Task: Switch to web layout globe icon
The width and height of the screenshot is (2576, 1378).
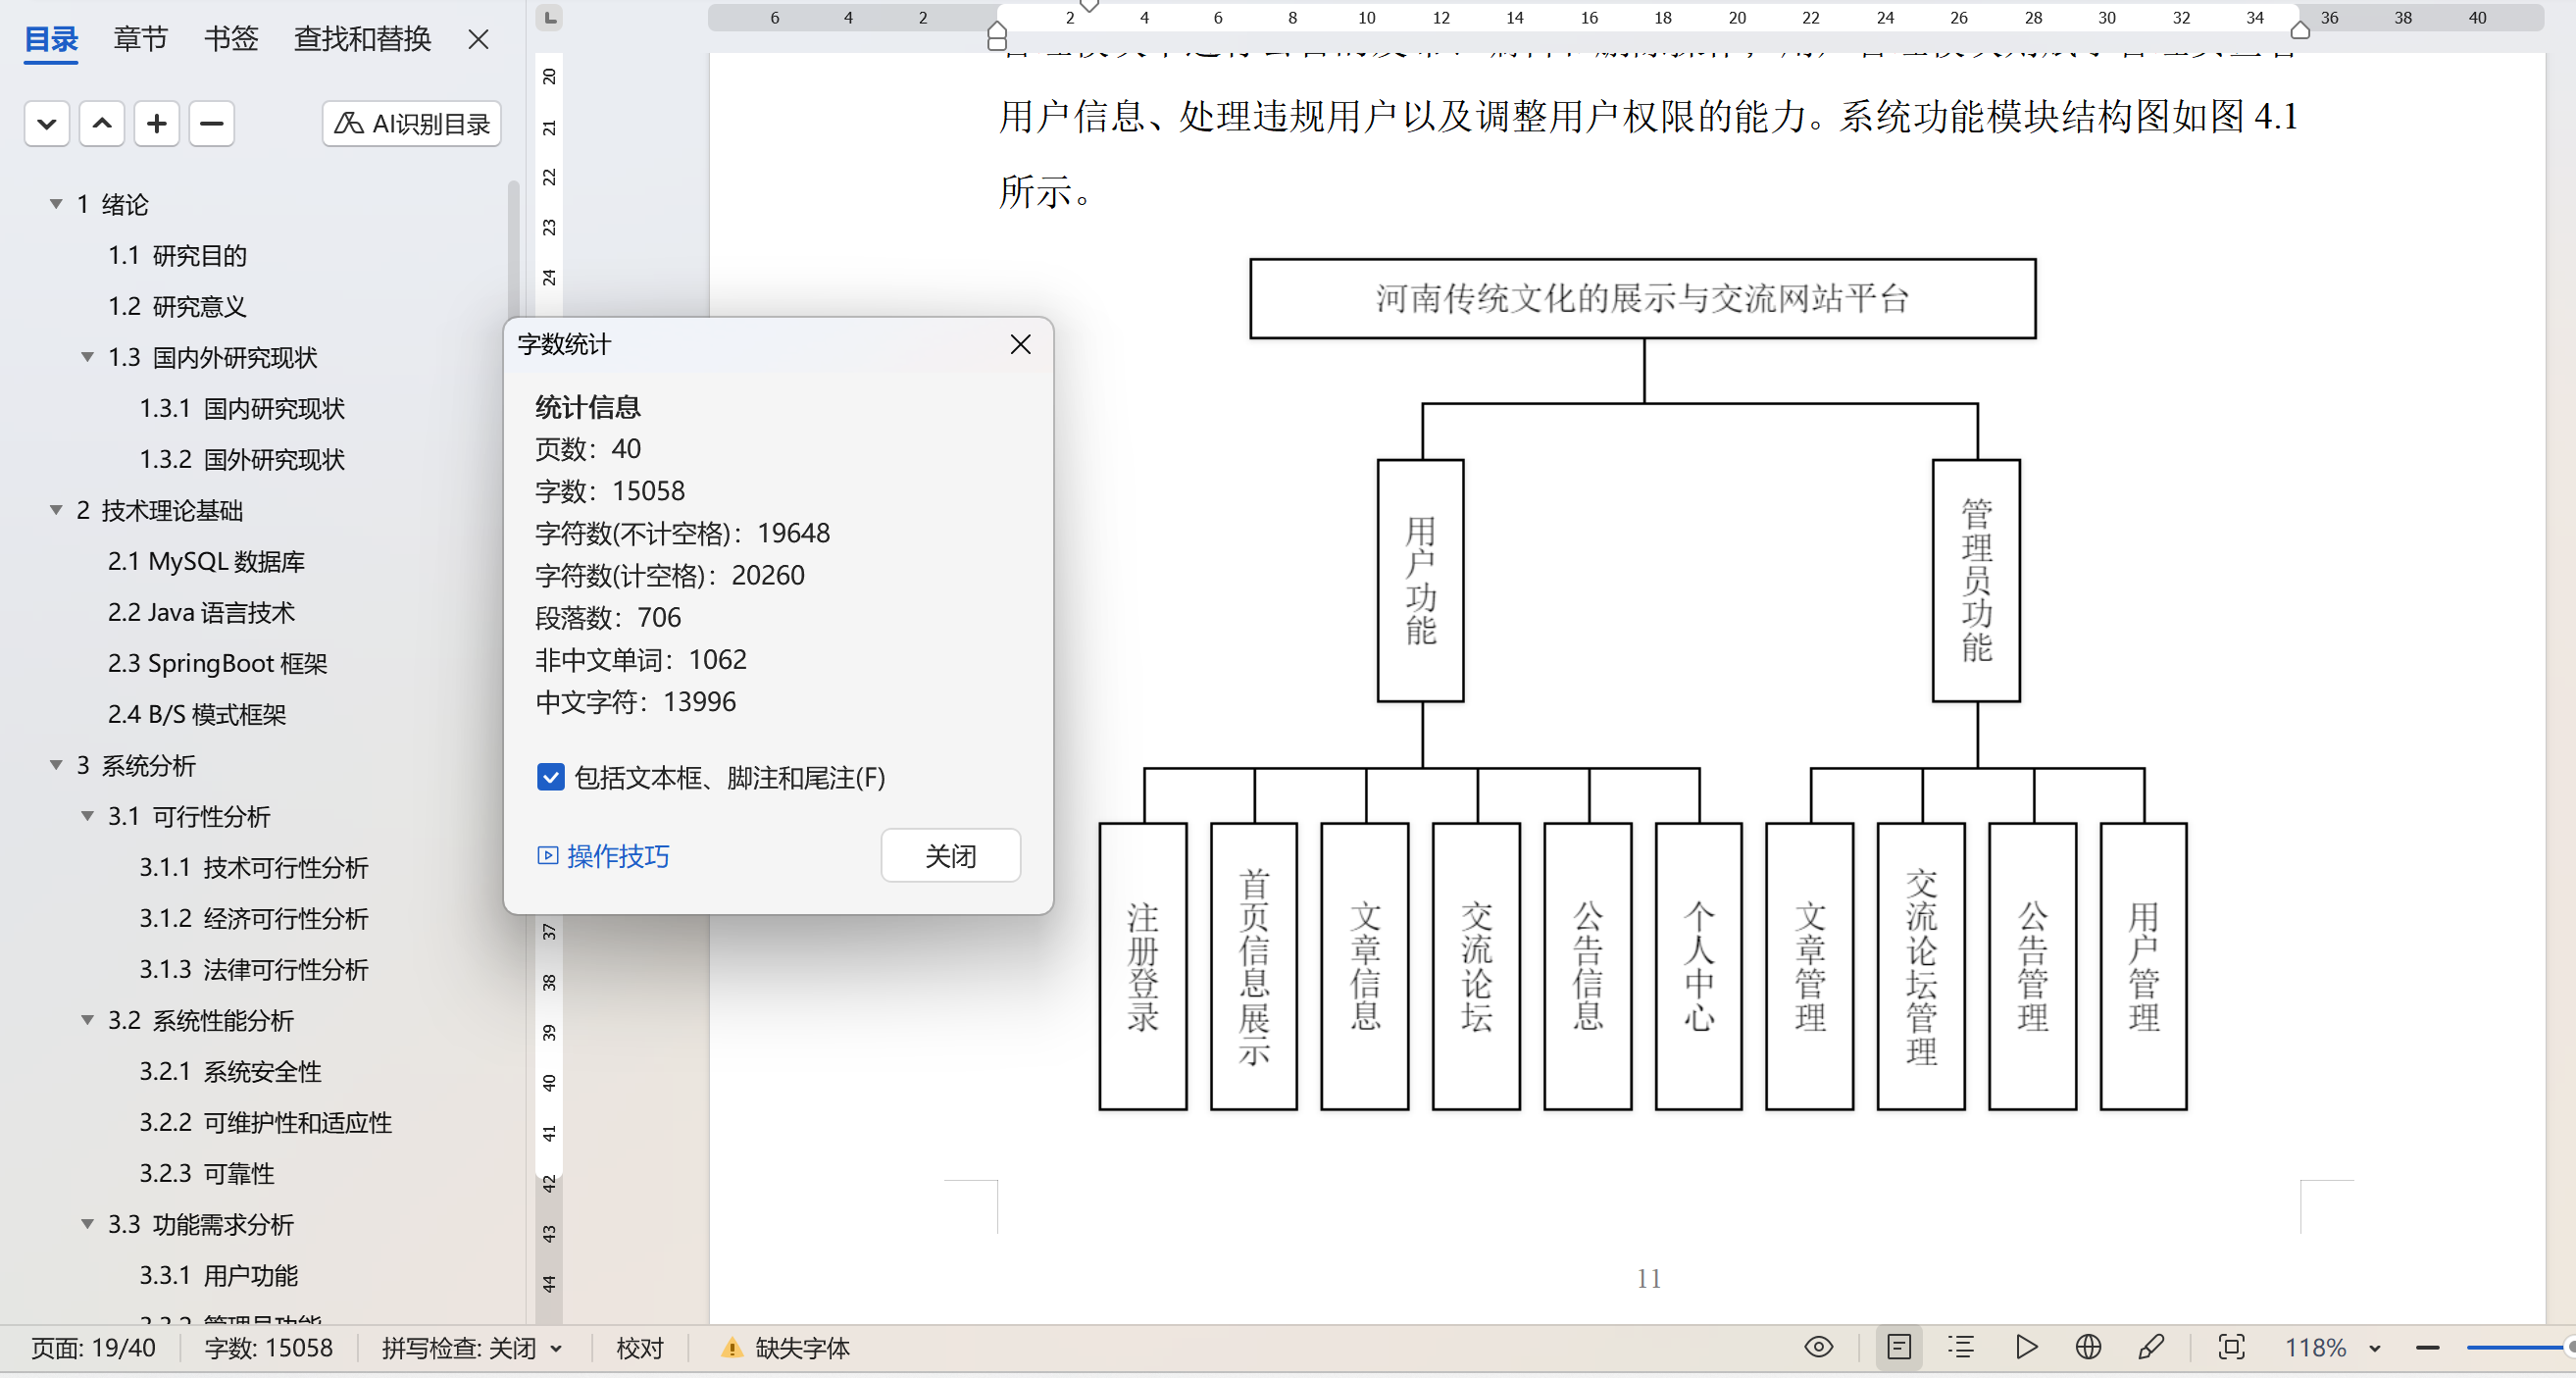Action: click(2088, 1347)
